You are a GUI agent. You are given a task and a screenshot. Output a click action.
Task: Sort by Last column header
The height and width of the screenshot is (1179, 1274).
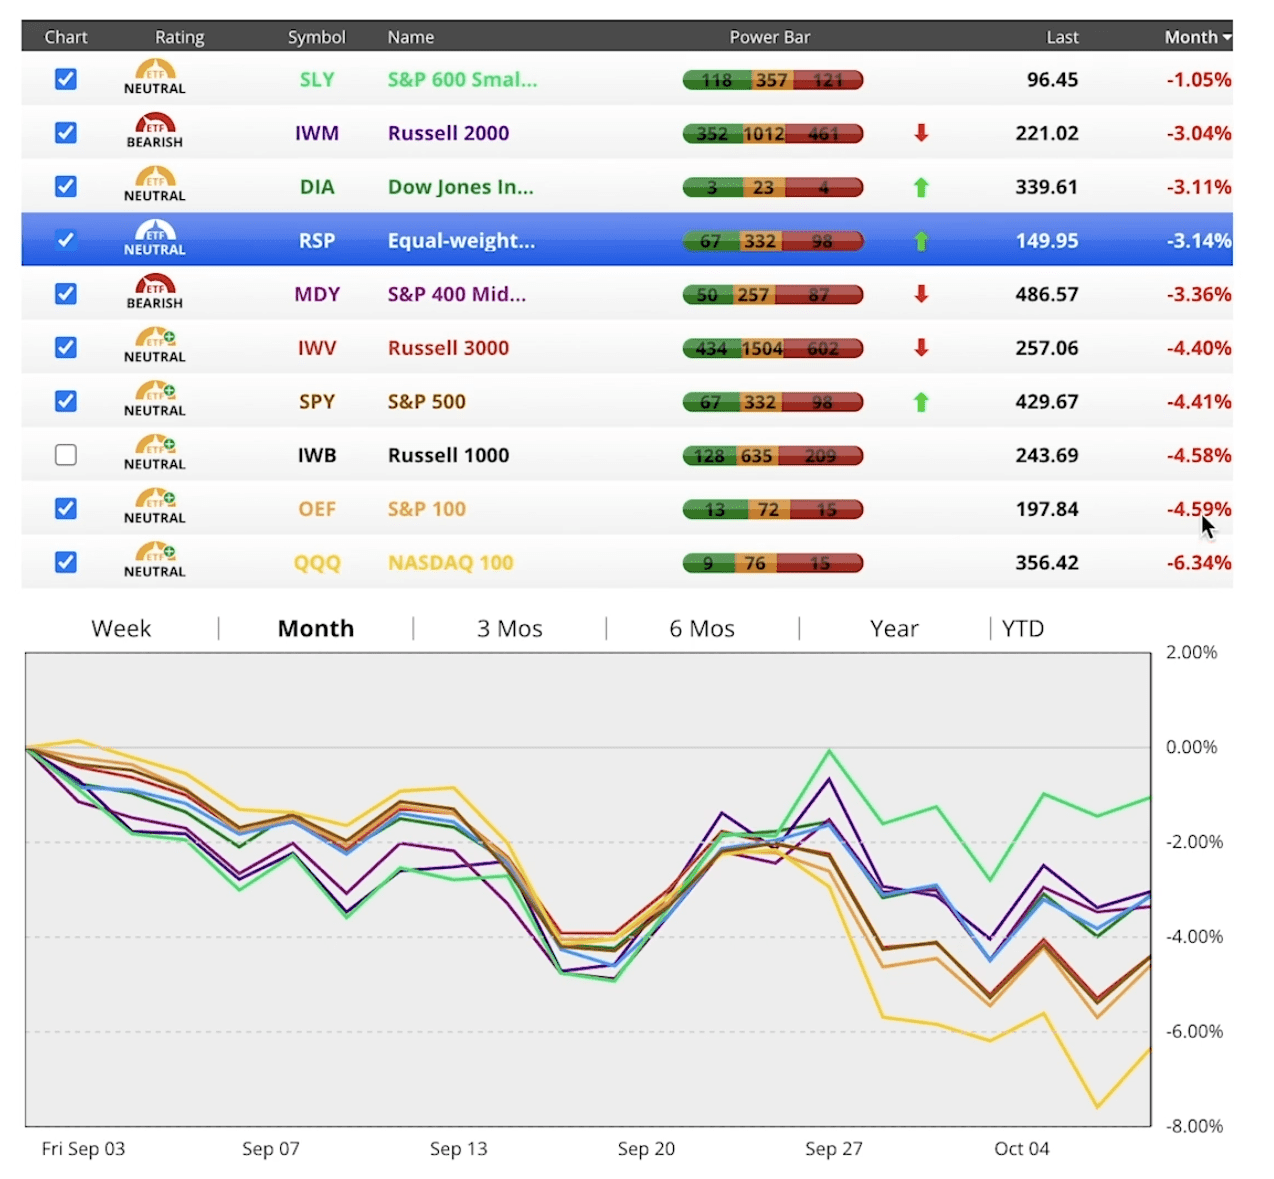tap(1062, 37)
